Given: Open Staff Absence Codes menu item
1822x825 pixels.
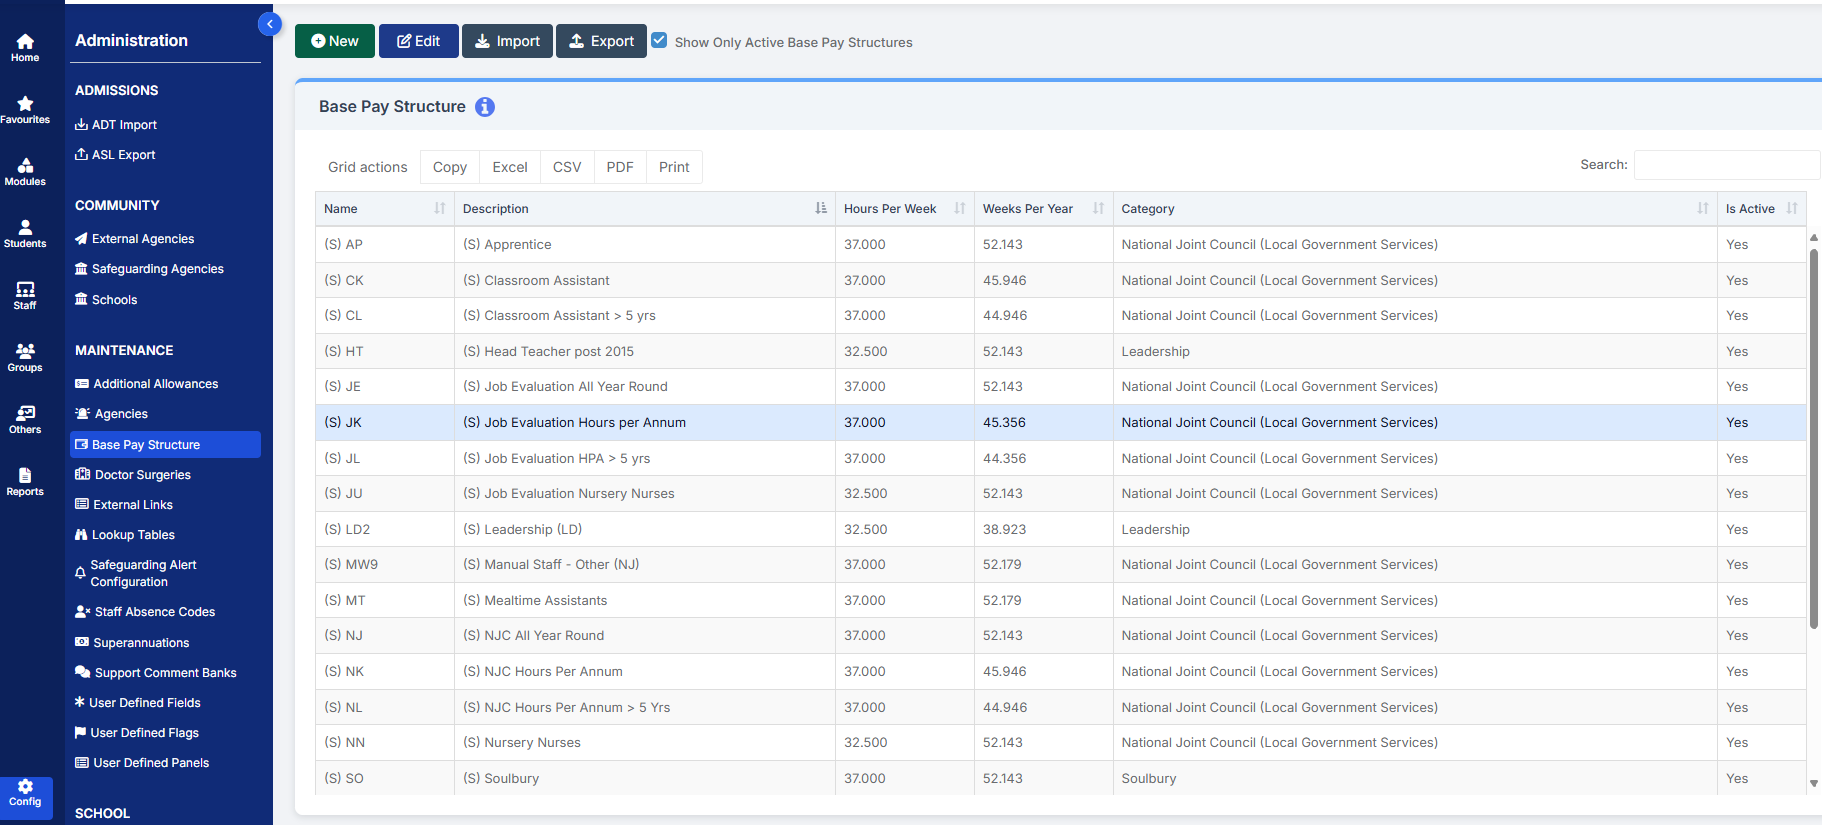Looking at the screenshot, I should tap(154, 612).
